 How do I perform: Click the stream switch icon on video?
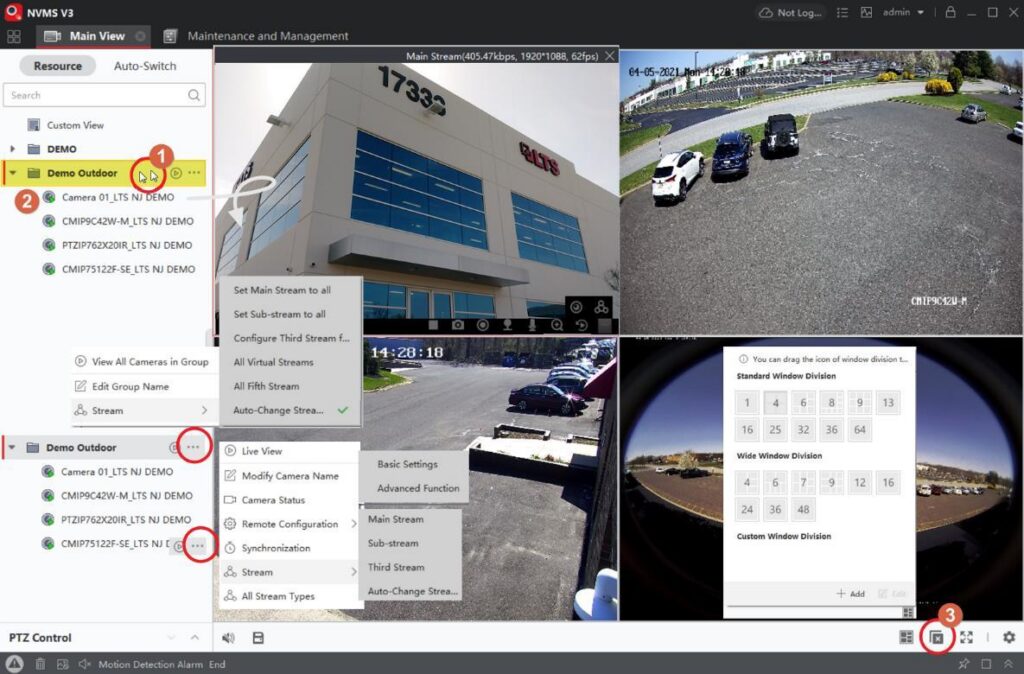point(601,307)
